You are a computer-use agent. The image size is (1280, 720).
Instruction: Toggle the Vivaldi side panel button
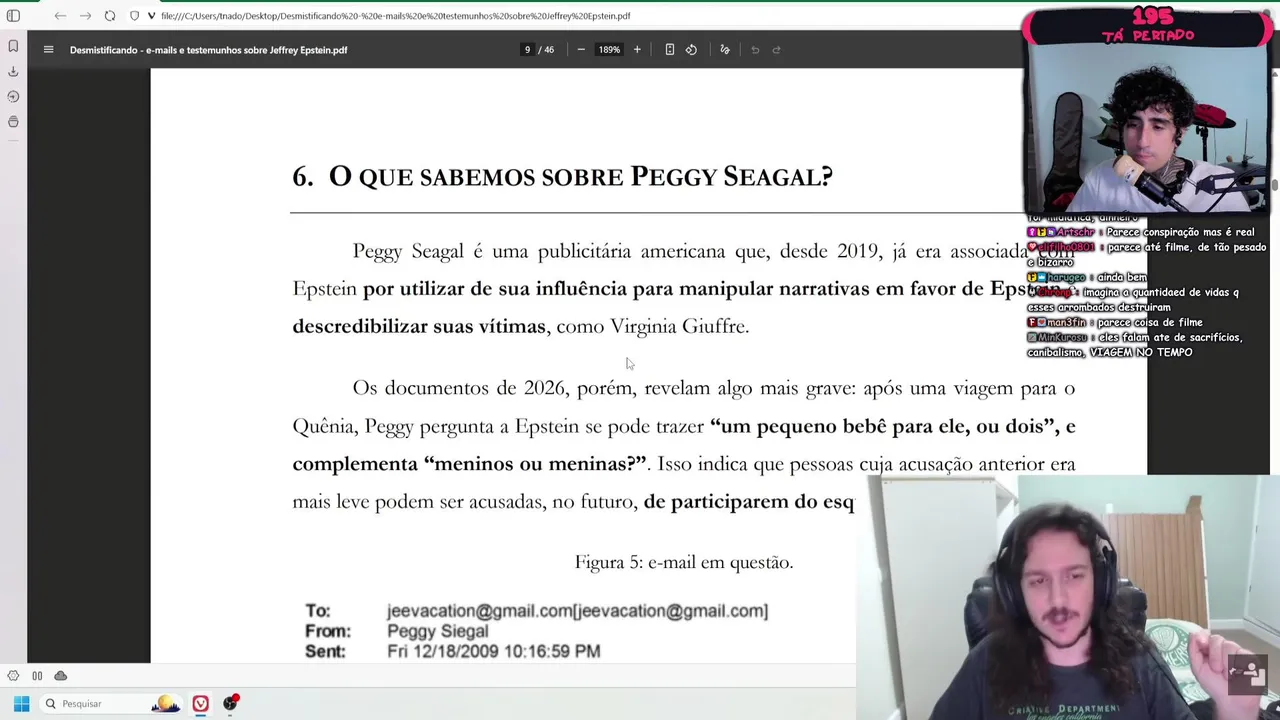(x=13, y=16)
